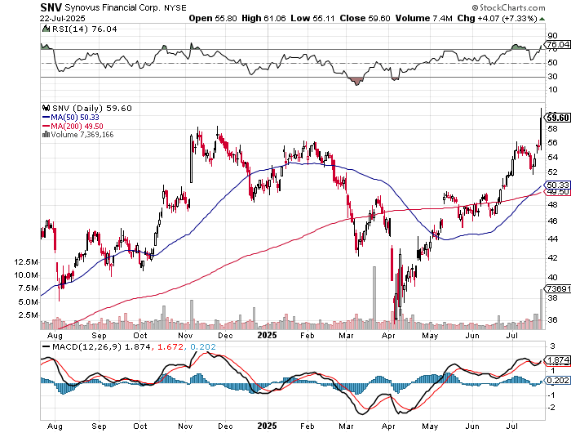The height and width of the screenshot is (433, 571).
Task: Click the 'Aug' label under the price chart
Action: [x=55, y=335]
